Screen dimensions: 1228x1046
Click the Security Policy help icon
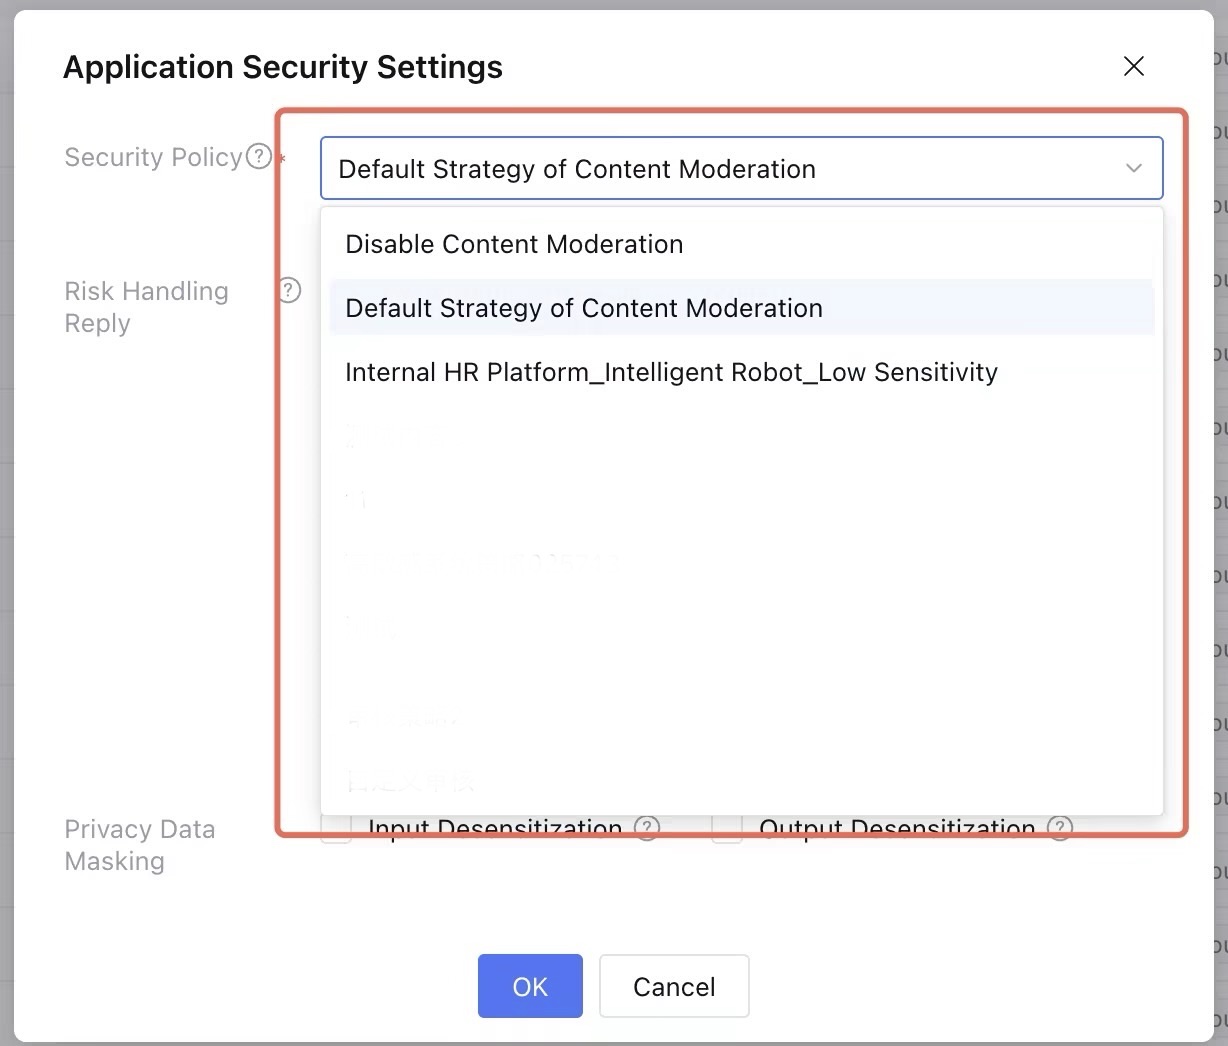click(259, 157)
